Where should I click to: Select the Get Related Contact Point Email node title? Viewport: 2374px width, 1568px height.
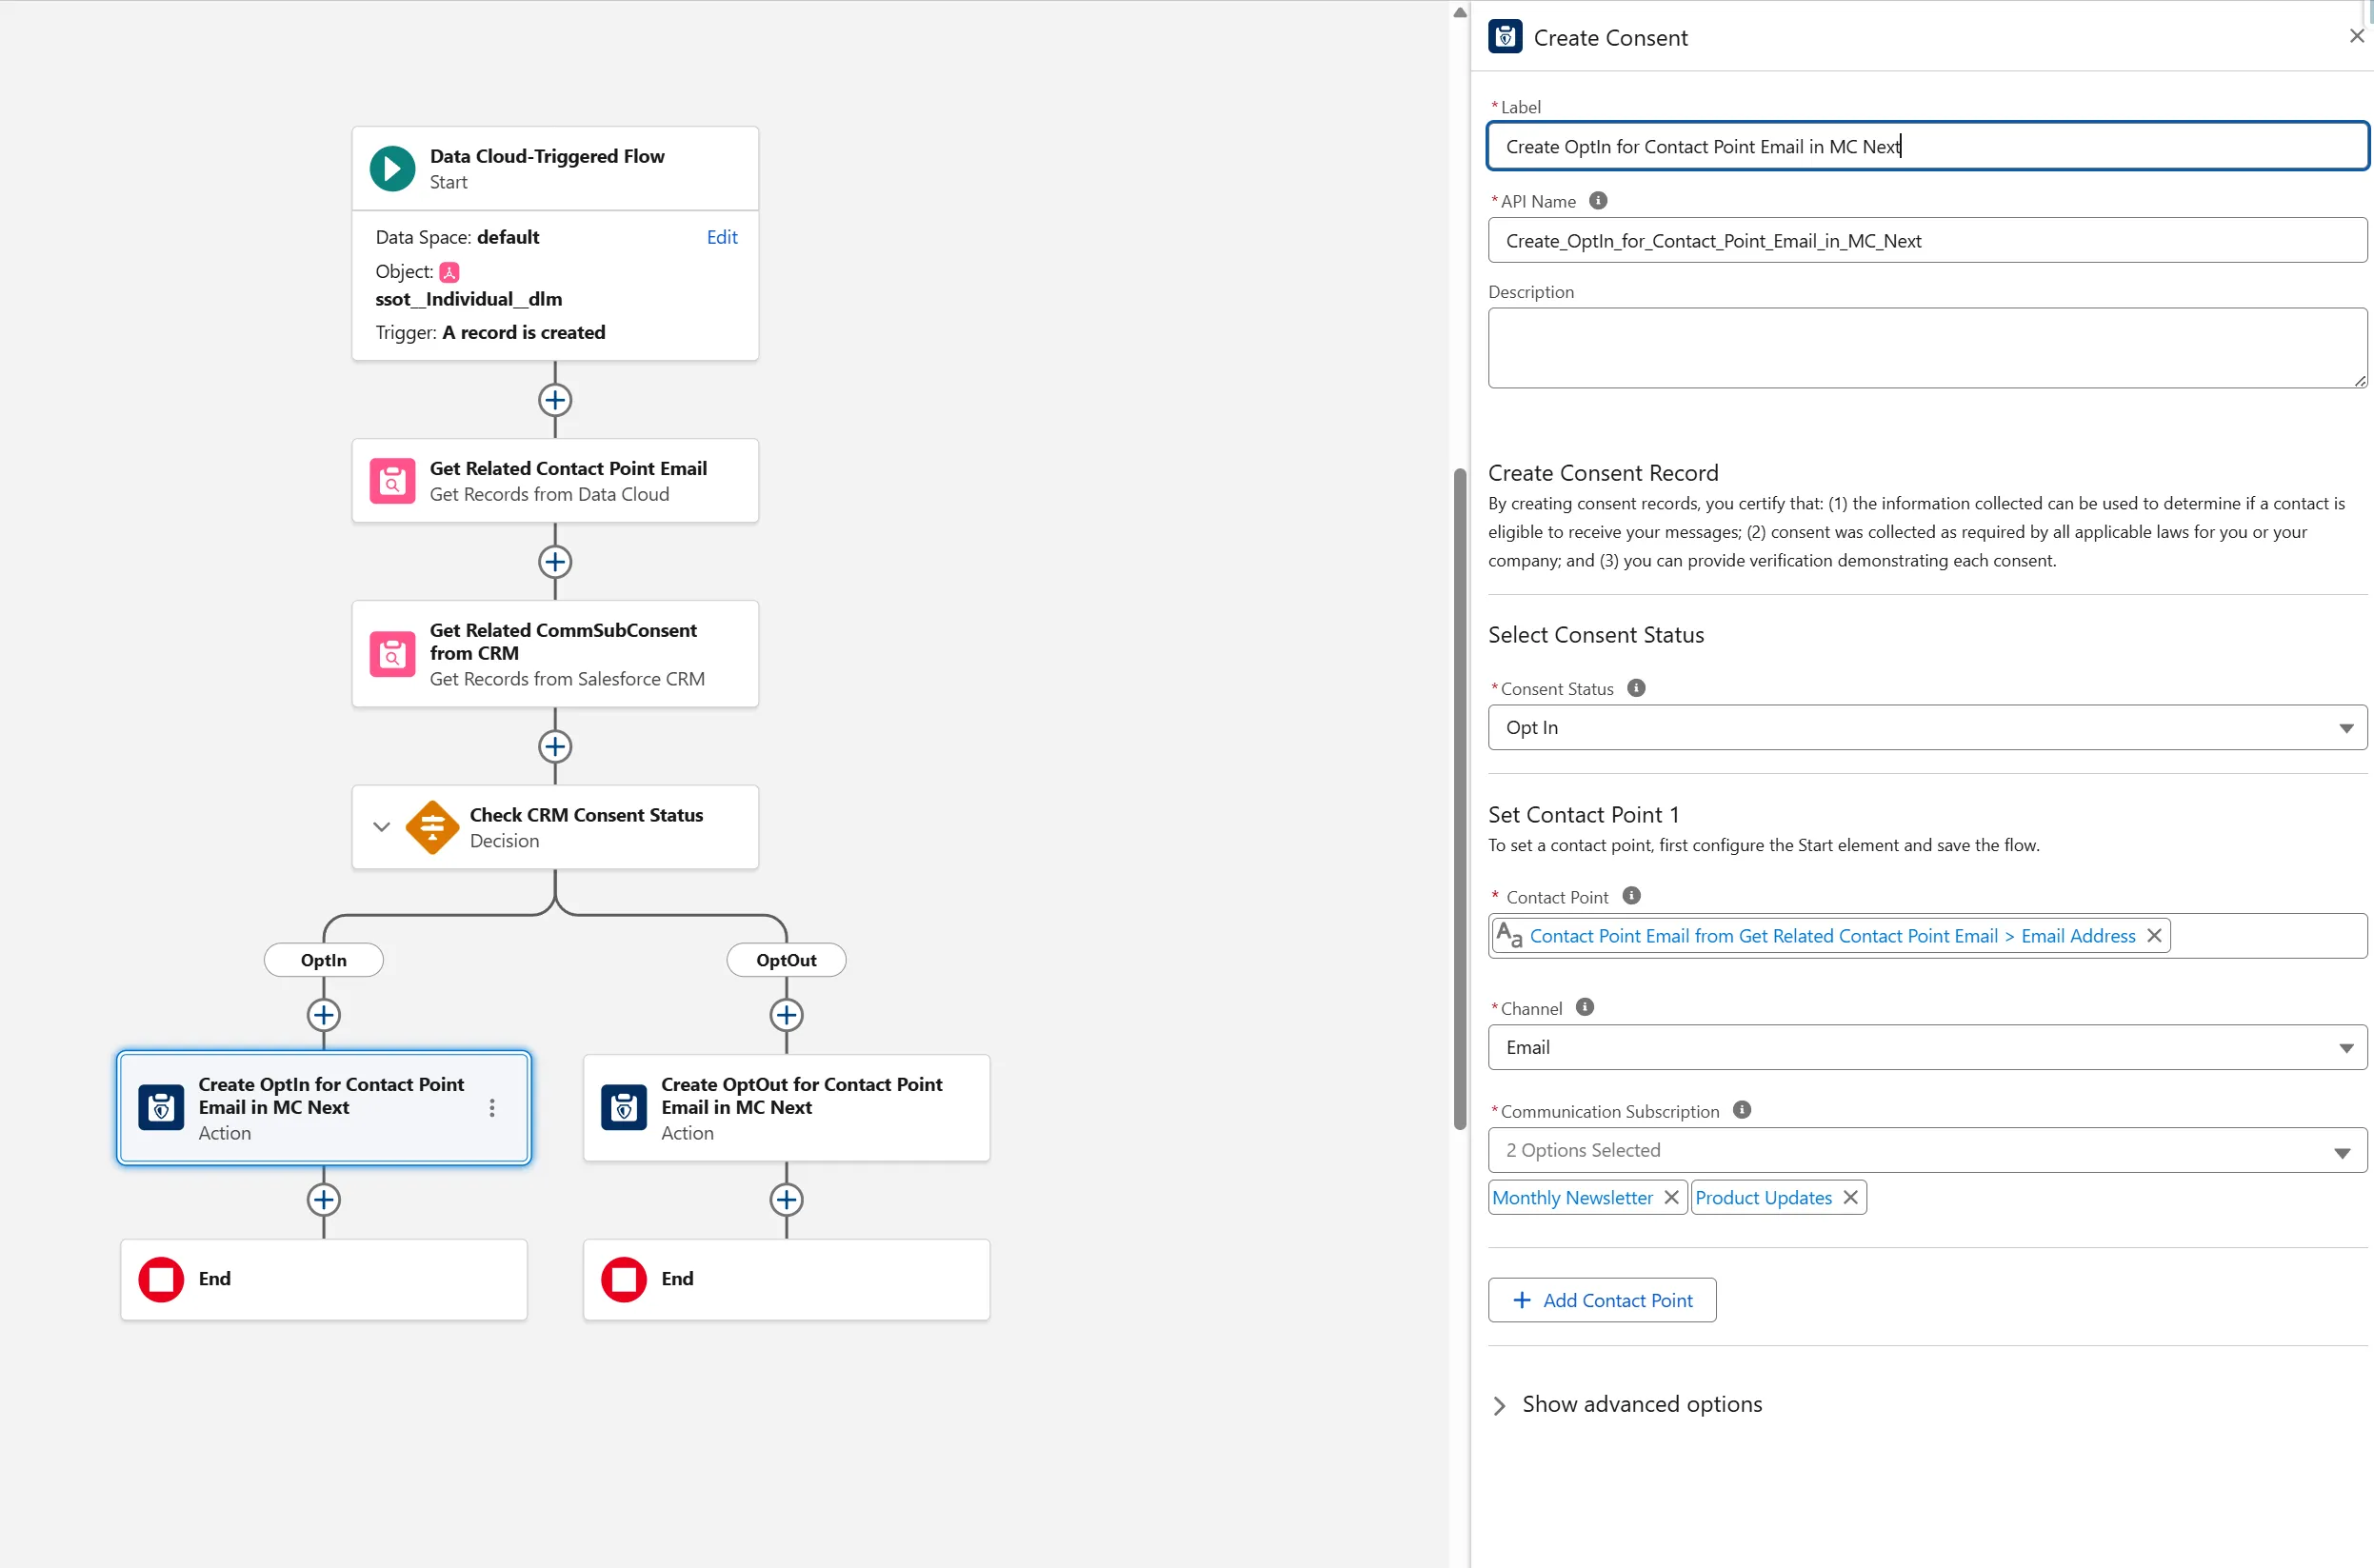click(x=568, y=469)
